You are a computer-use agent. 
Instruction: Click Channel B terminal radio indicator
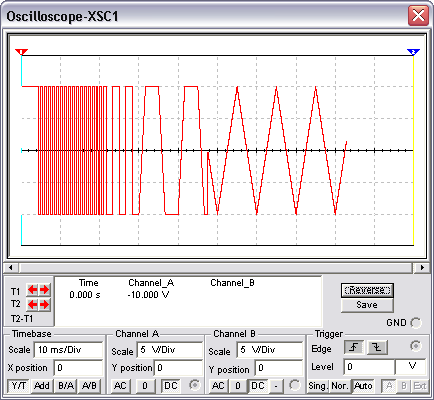click(294, 385)
